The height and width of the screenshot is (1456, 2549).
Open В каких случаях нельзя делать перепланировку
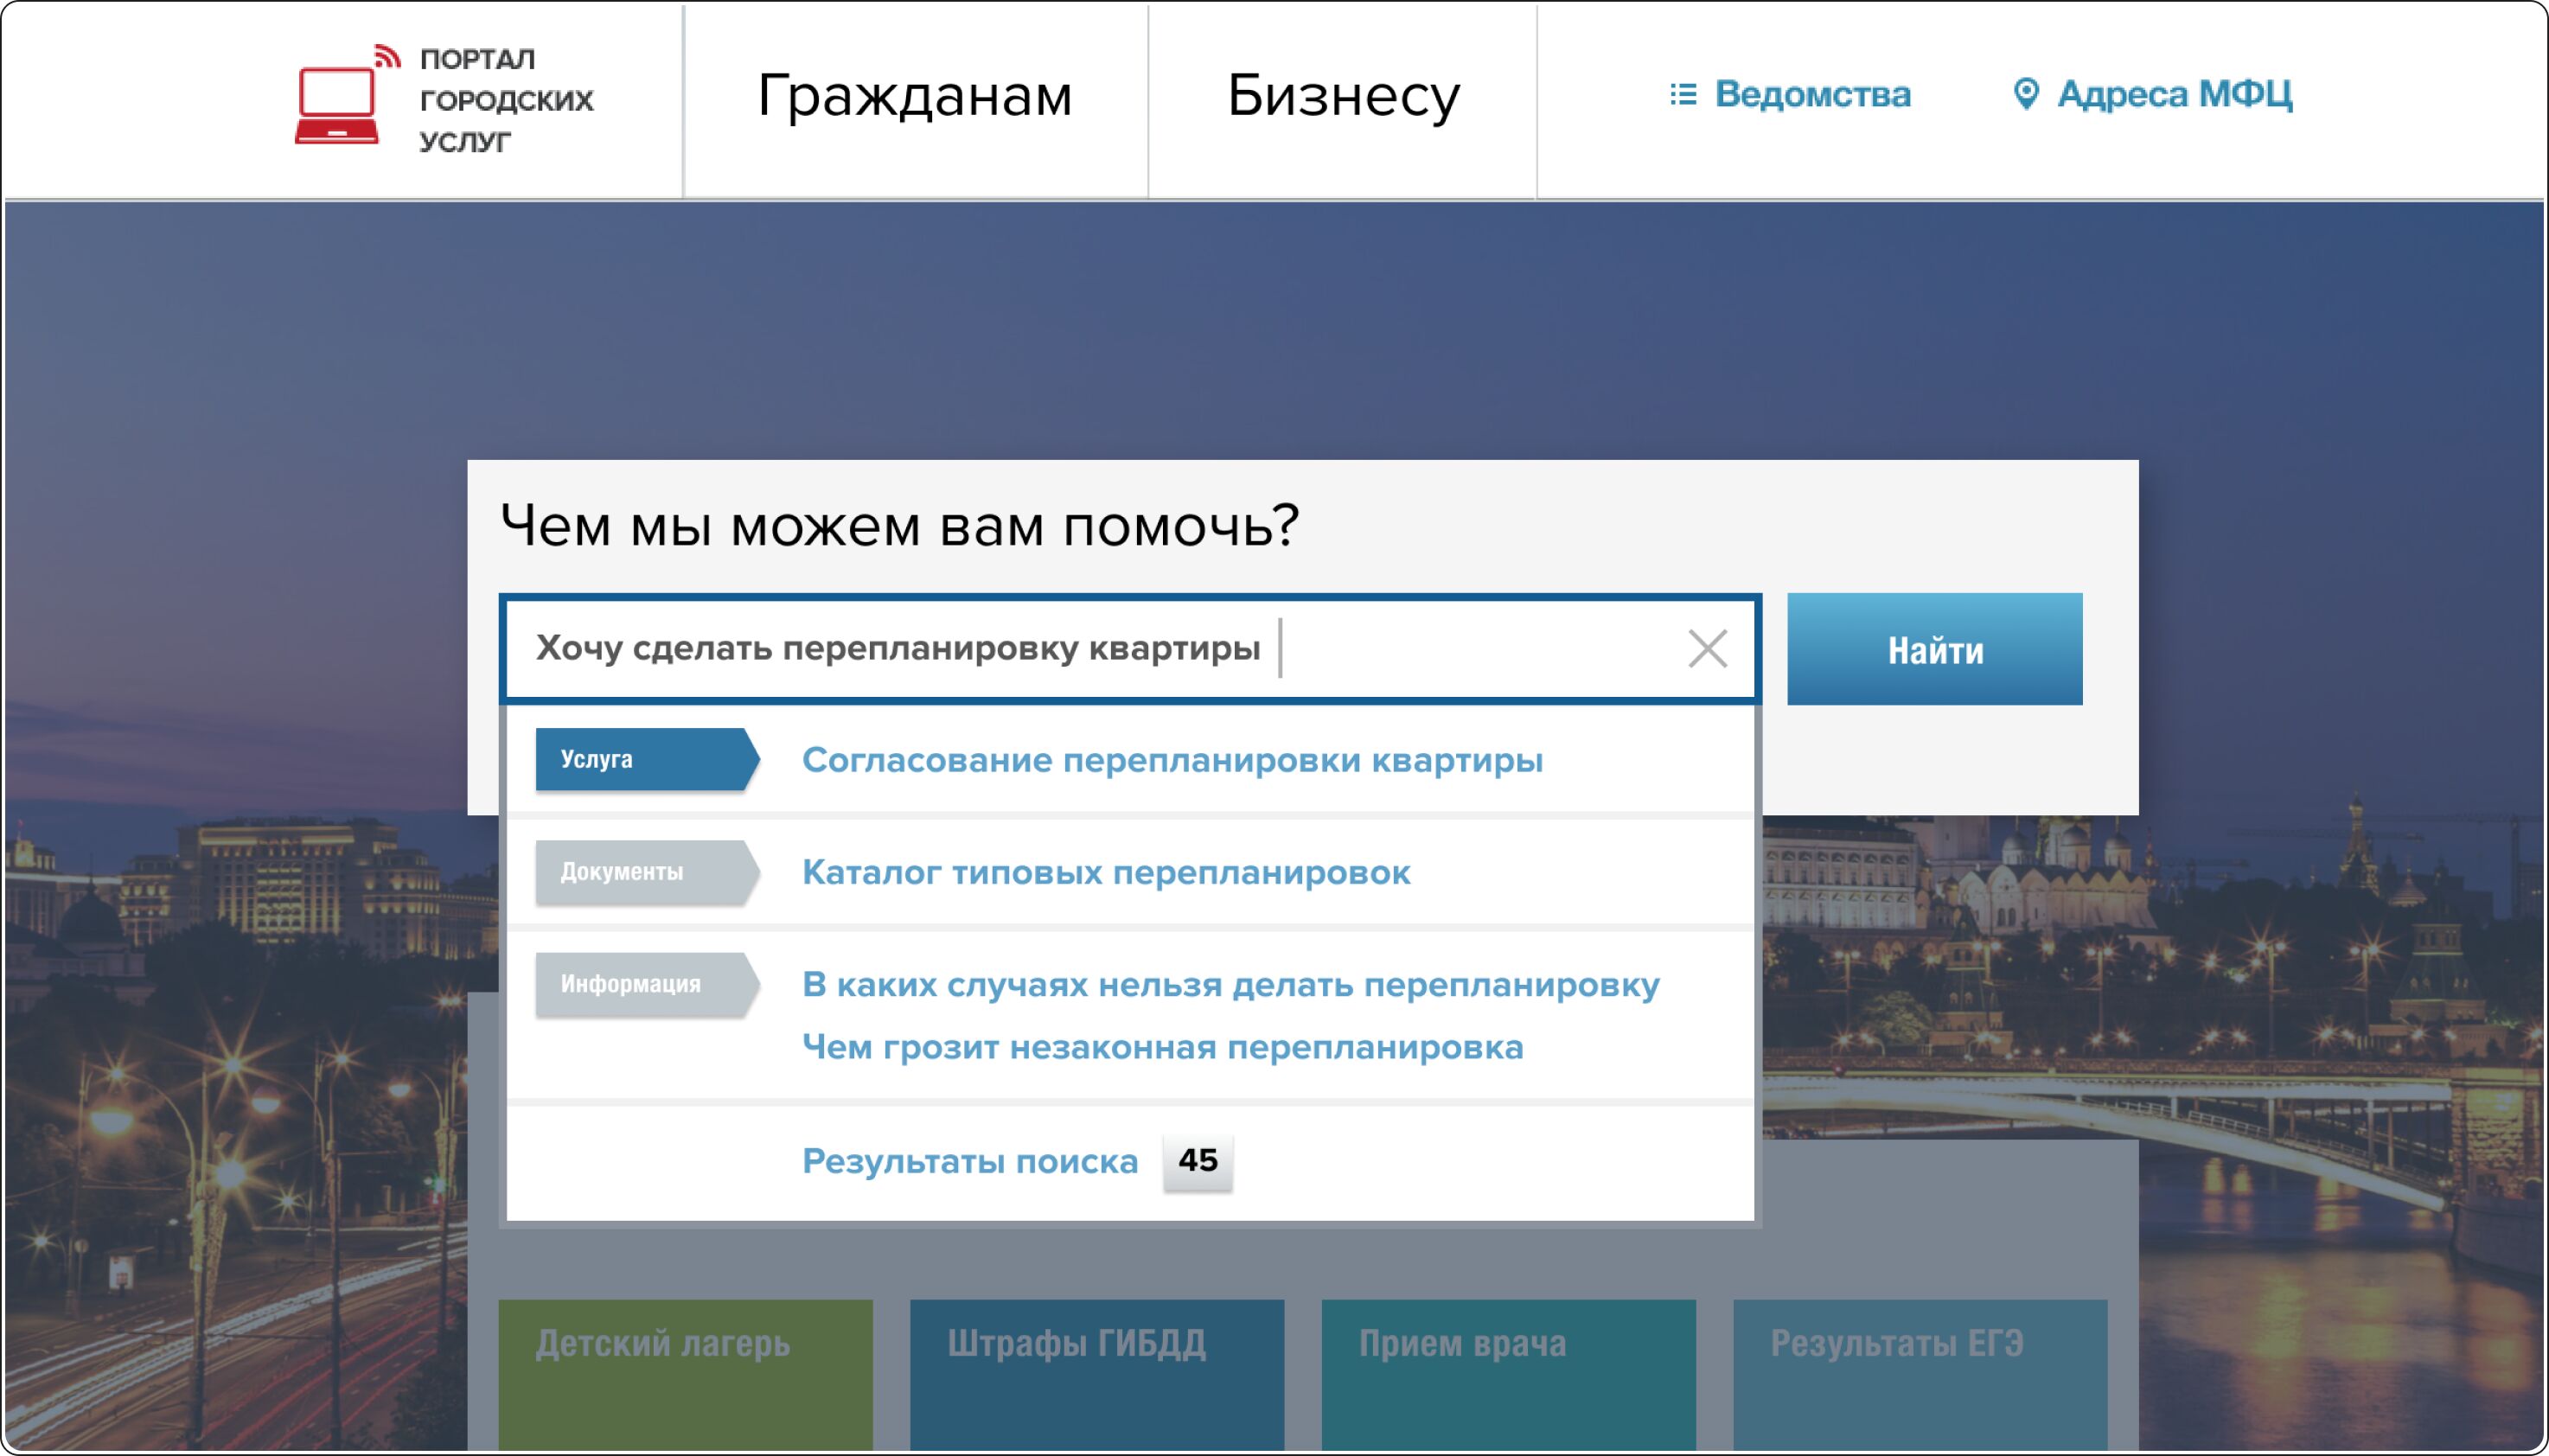click(1230, 985)
